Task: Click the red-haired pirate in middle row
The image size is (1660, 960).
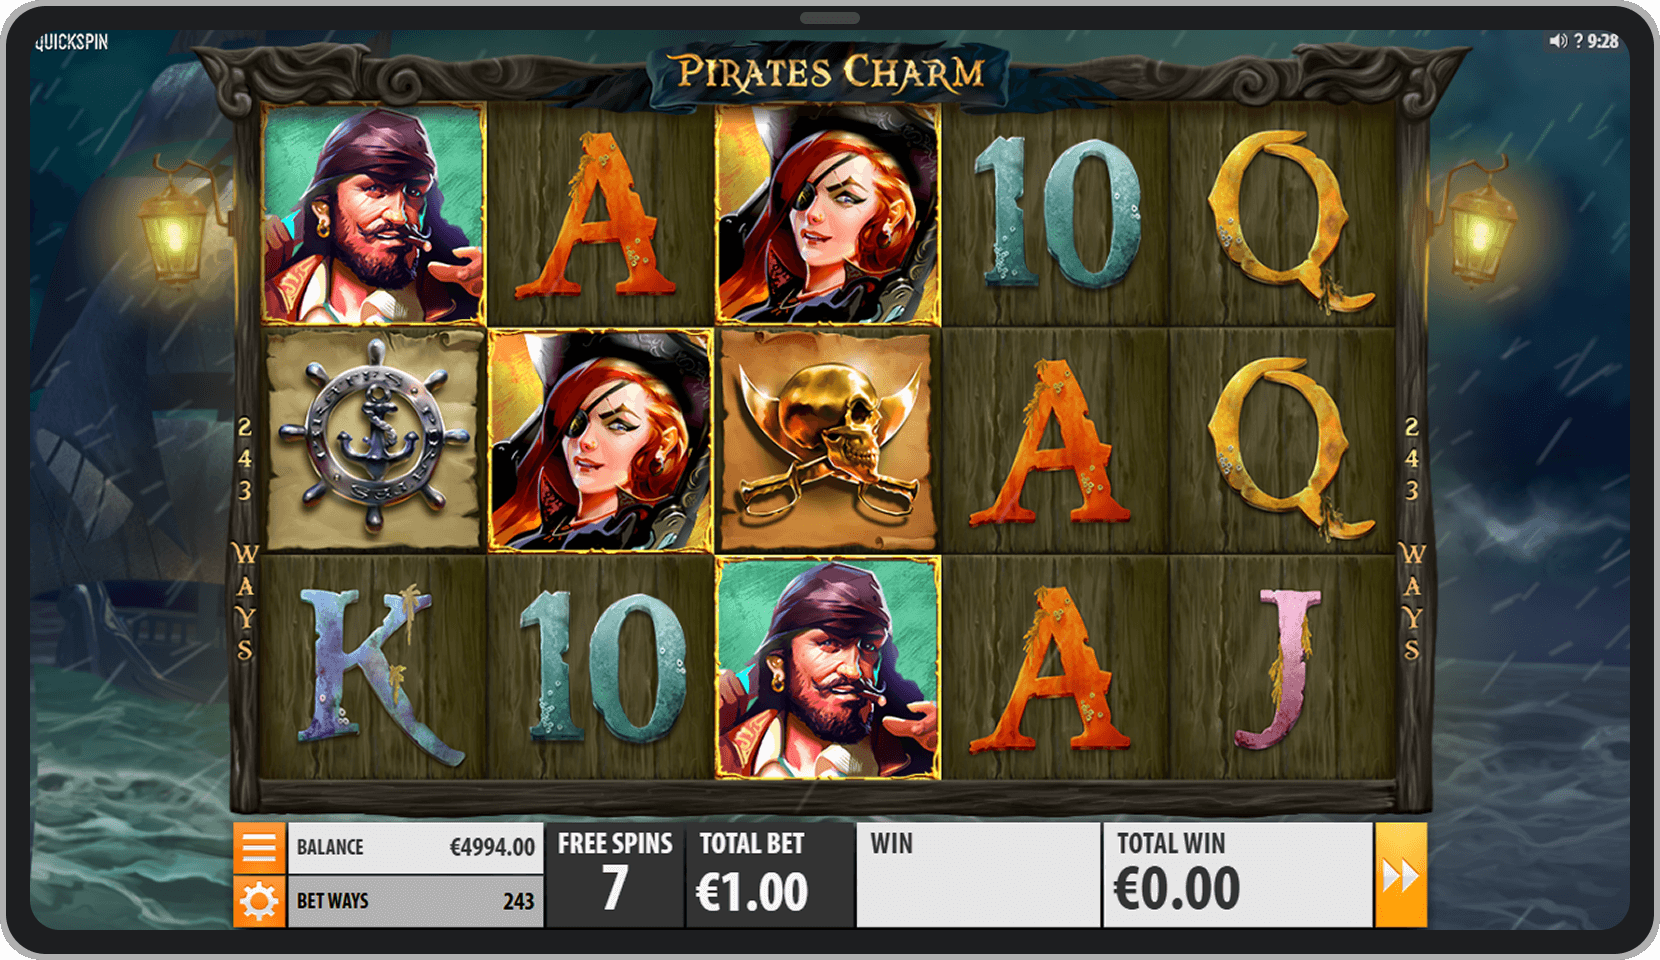Action: (x=601, y=440)
